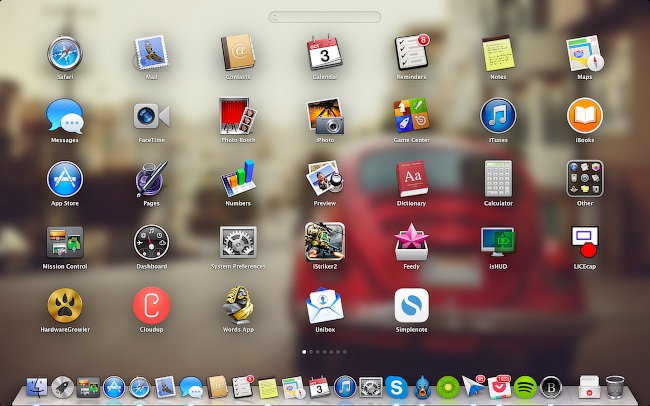650x406 pixels.
Task: Open the Cloudup app
Action: click(151, 306)
